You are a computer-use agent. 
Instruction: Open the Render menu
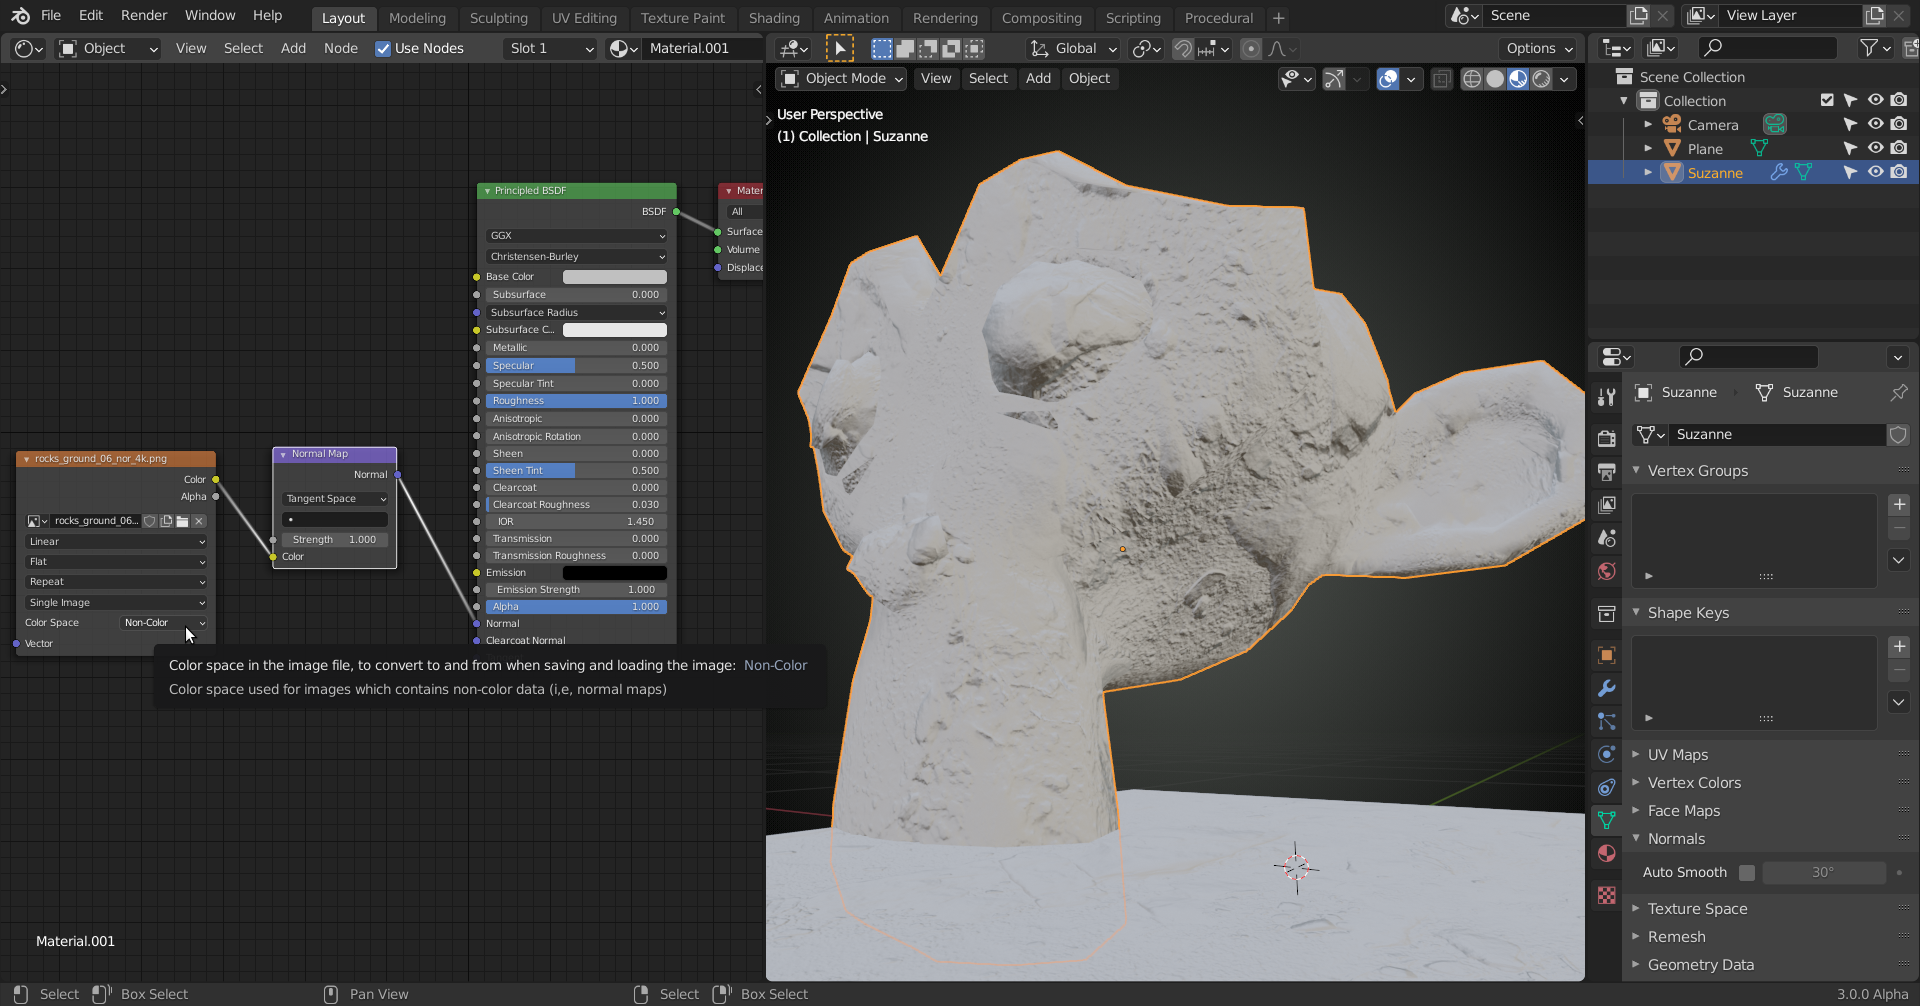pos(144,15)
